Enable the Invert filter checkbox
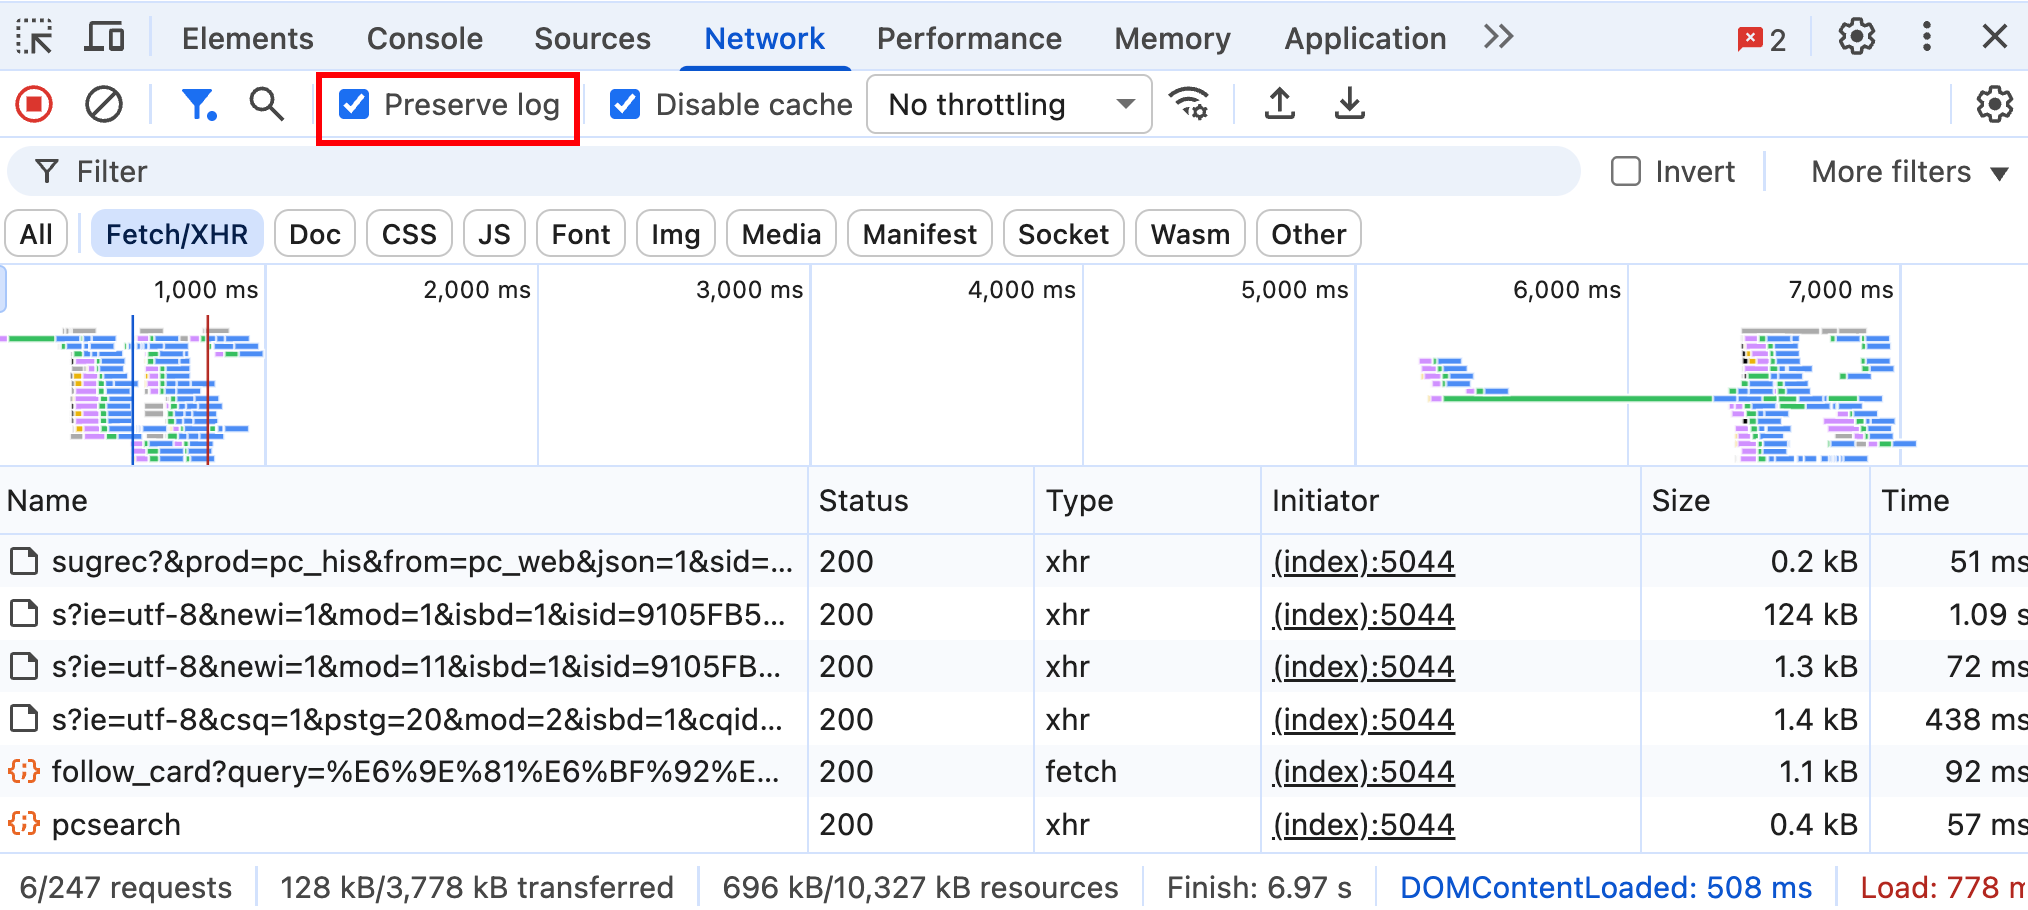Screen dimensions: 2028x910 pos(1626,172)
